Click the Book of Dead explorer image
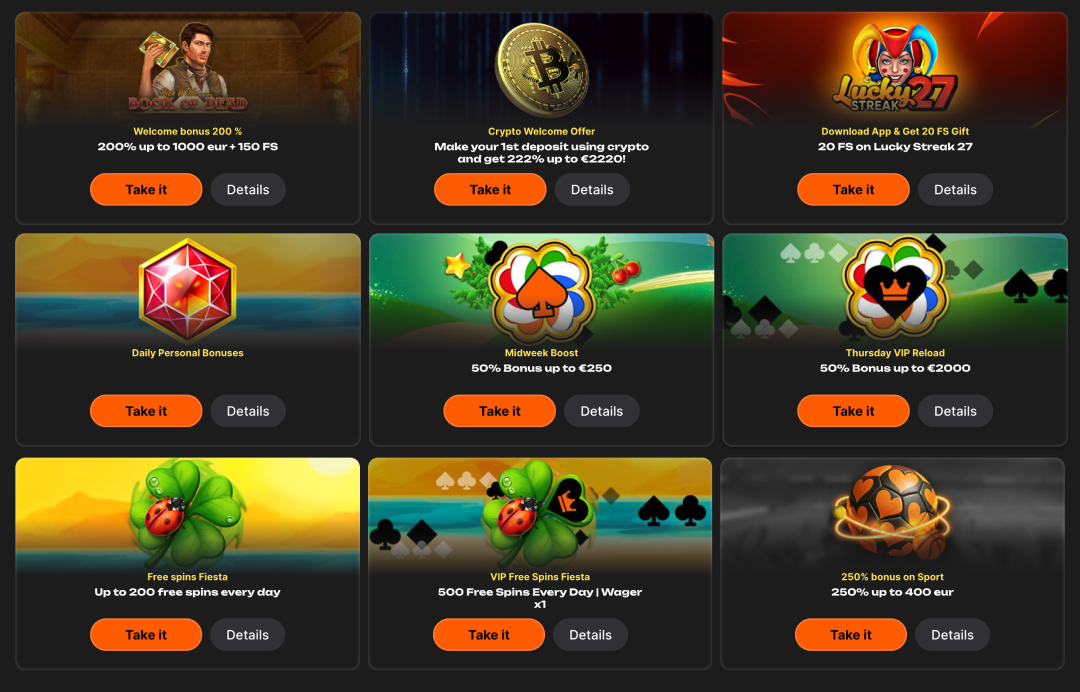1080x692 pixels. pyautogui.click(x=187, y=67)
